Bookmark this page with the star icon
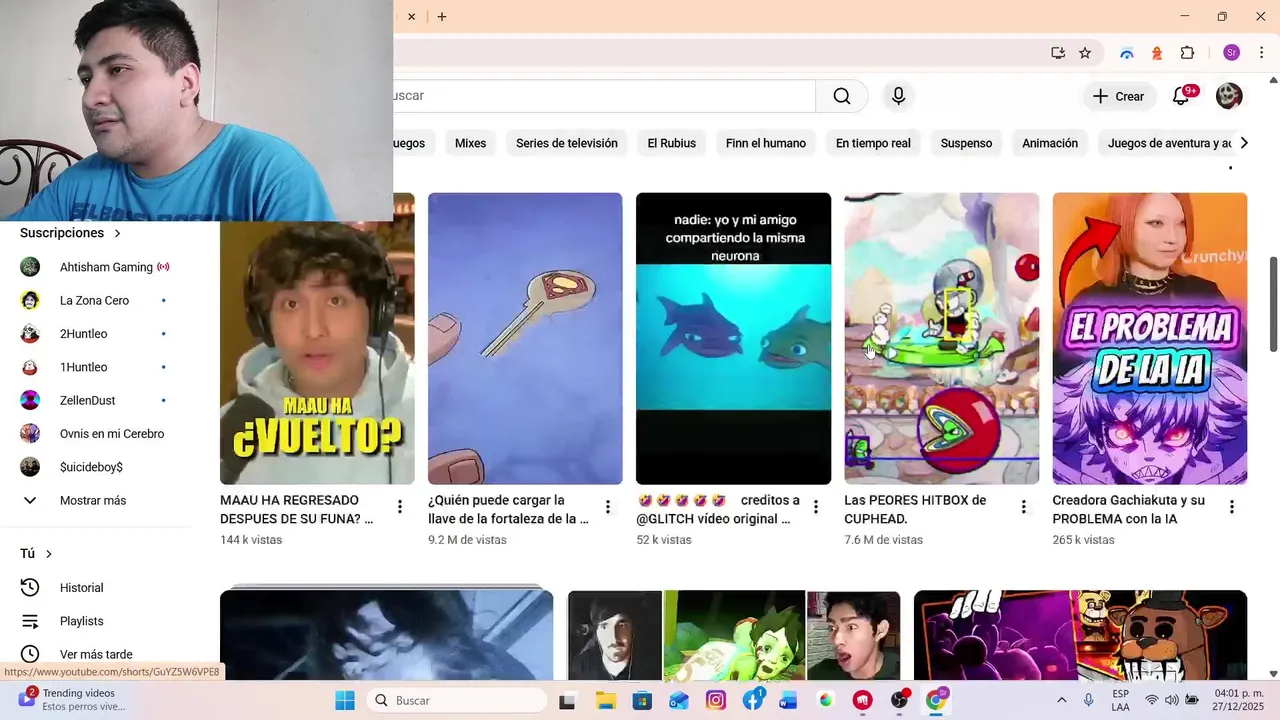 tap(1085, 53)
